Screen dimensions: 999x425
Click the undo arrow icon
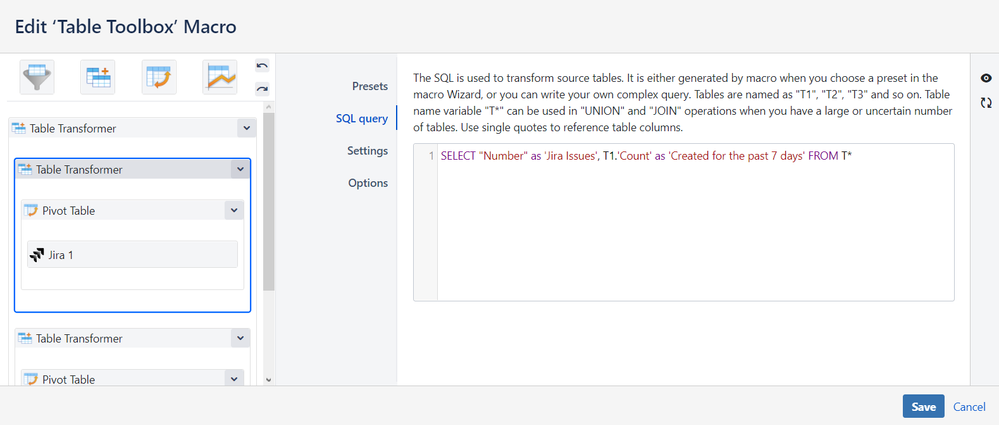tap(262, 66)
